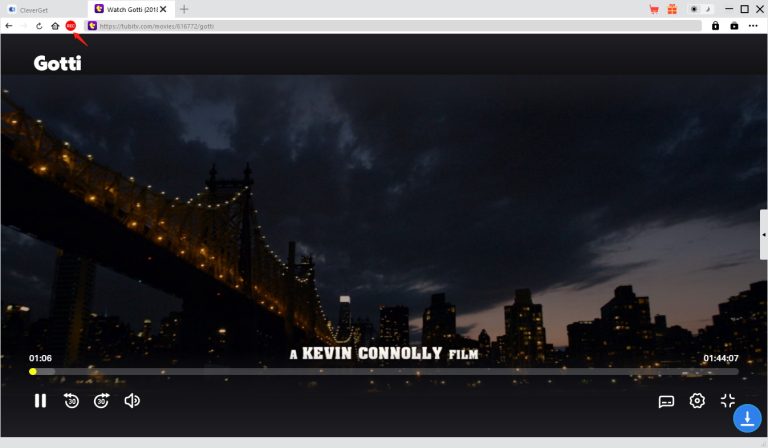Go back to previous page
This screenshot has height=448, width=768.
click(9, 26)
